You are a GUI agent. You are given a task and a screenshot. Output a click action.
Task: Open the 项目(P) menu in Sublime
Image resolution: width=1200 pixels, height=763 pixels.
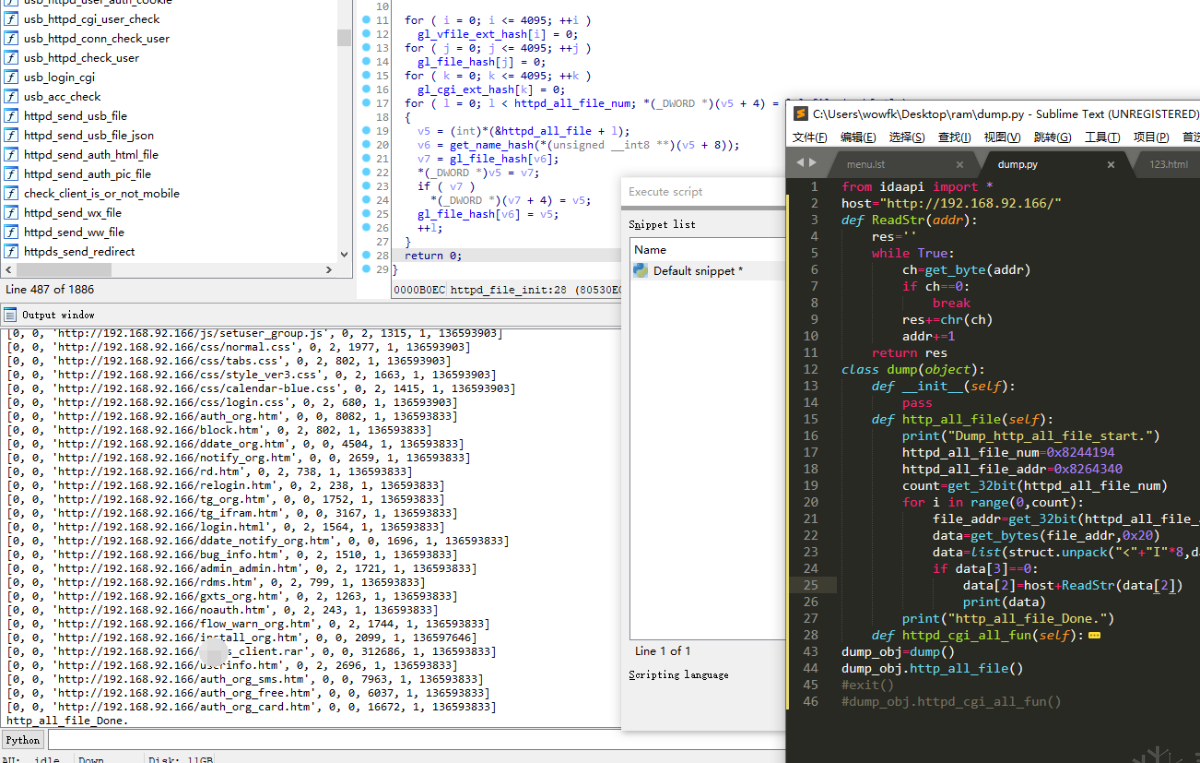1151,137
